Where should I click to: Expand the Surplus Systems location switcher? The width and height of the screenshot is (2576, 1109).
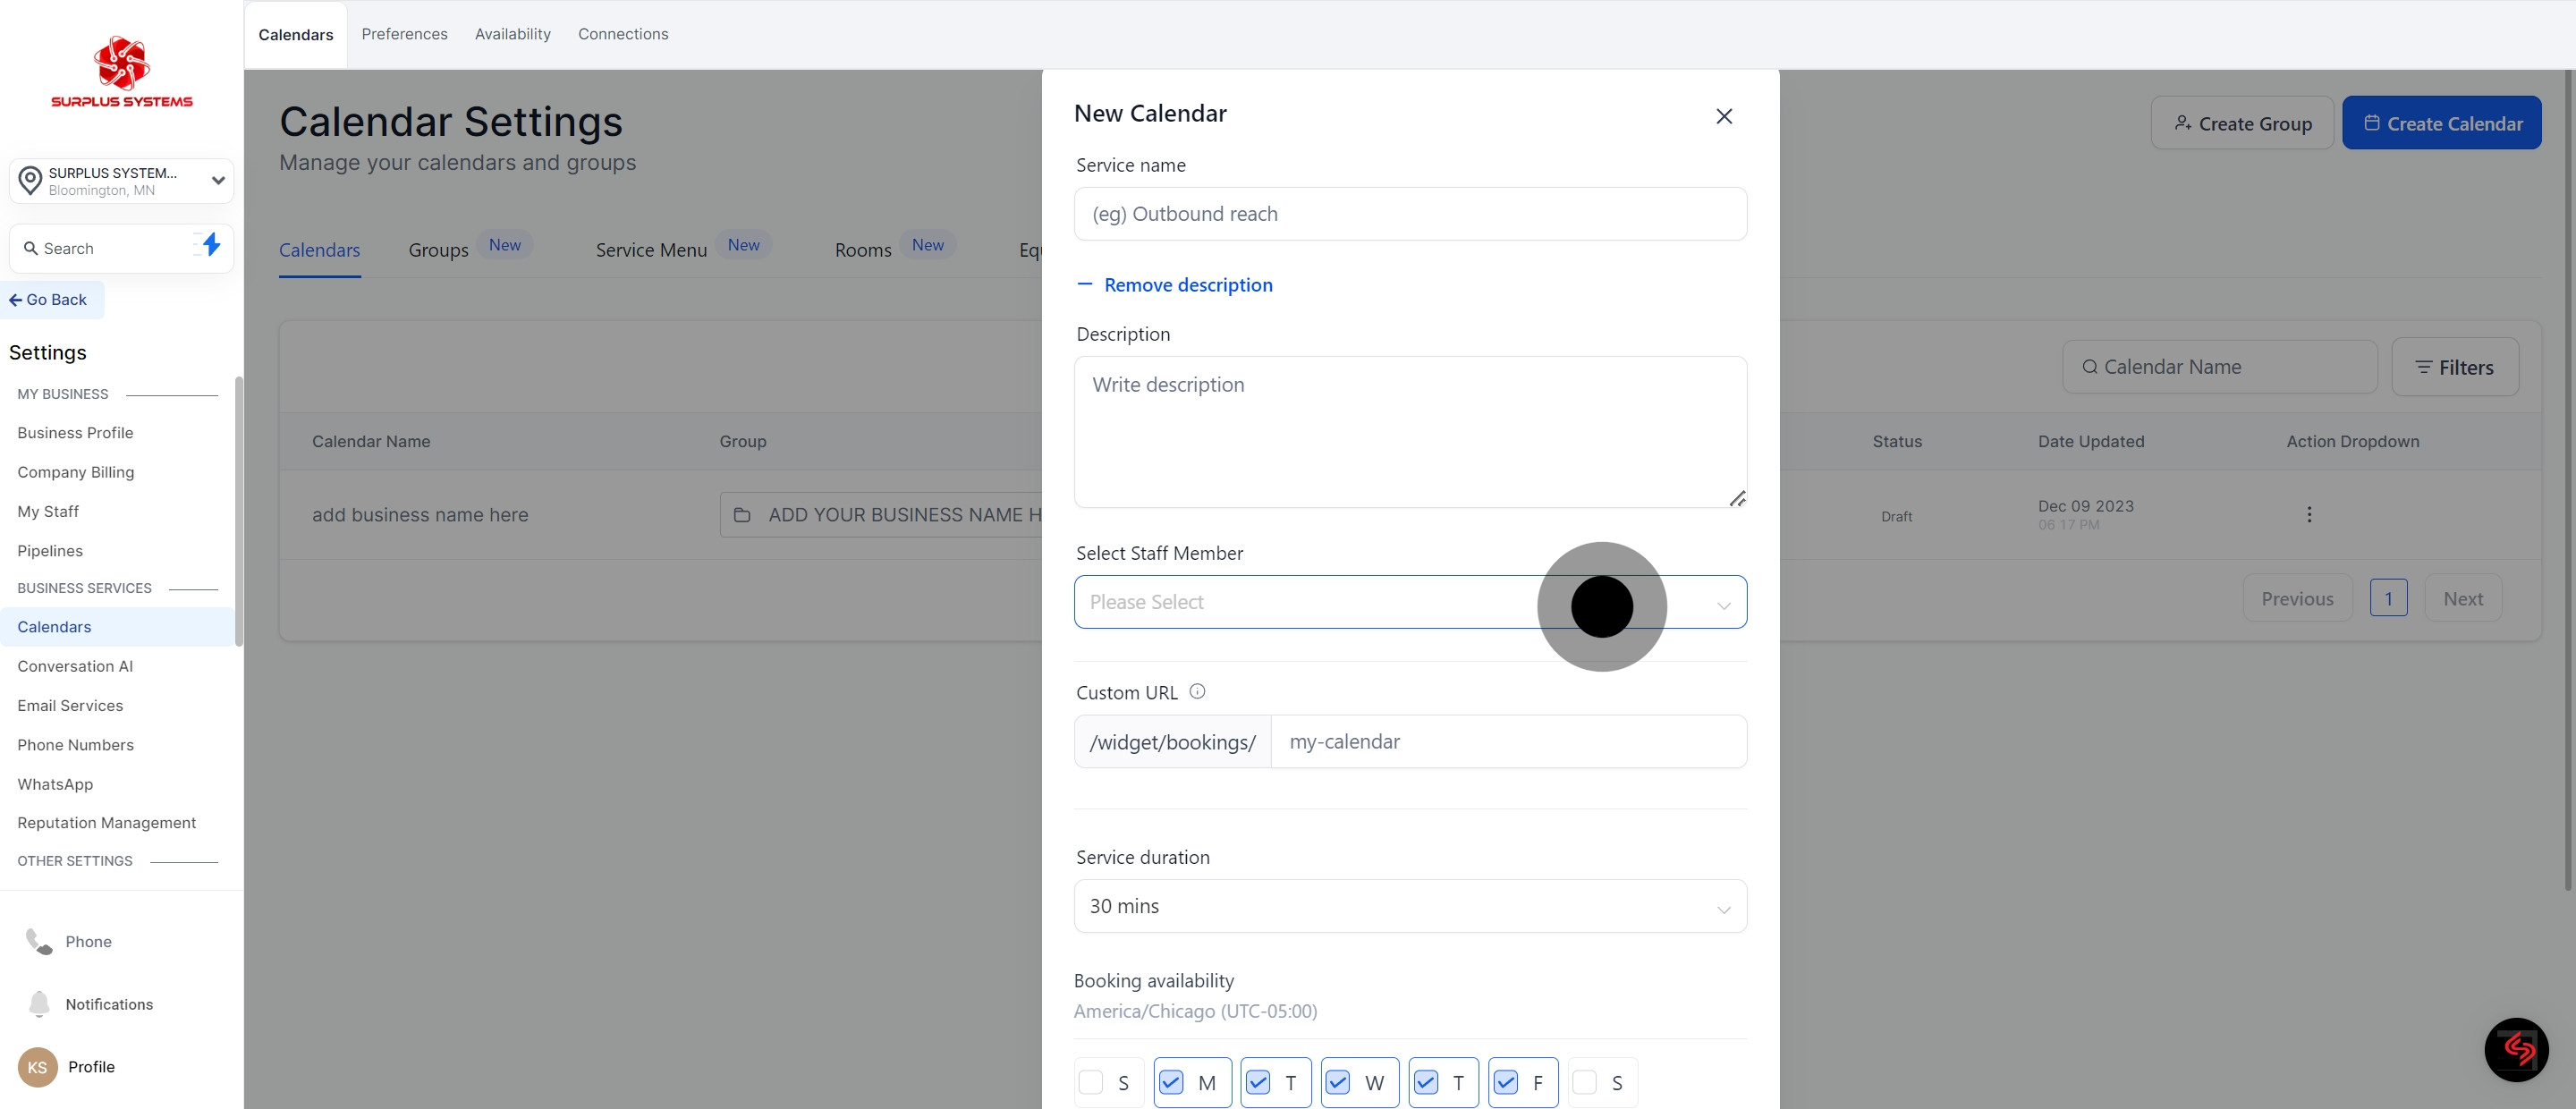pyautogui.click(x=122, y=181)
